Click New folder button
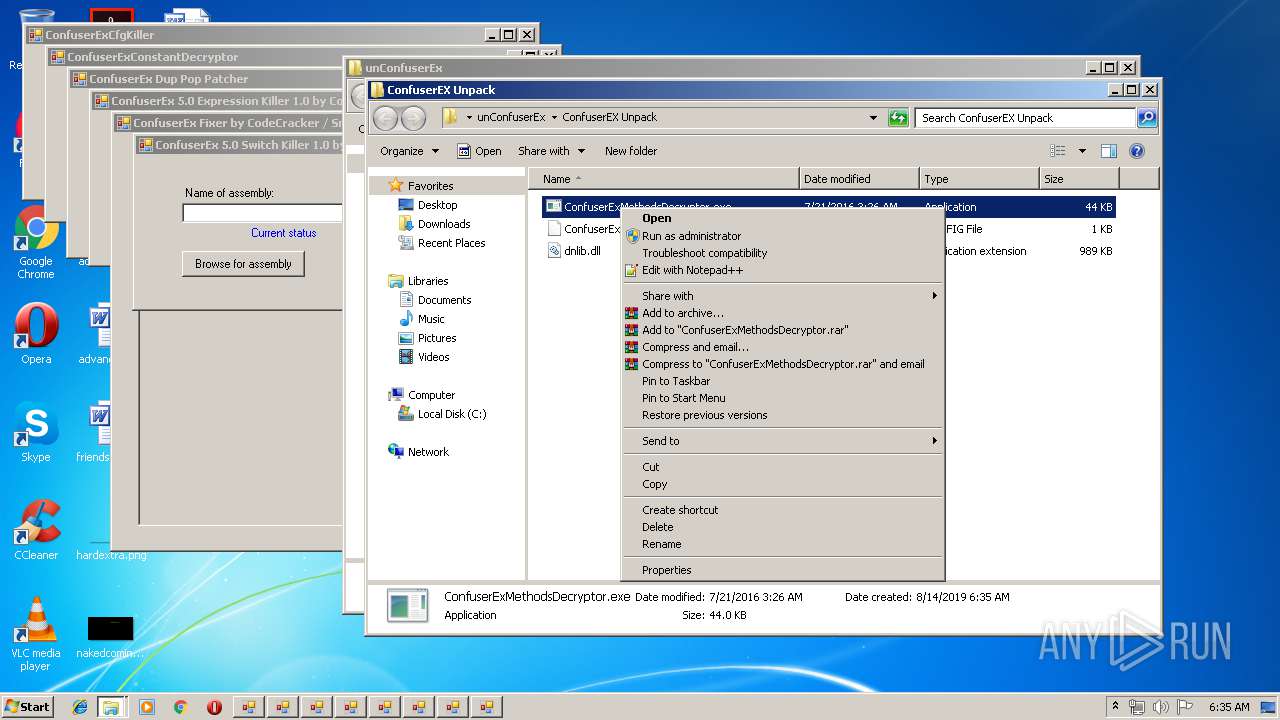1280x720 pixels. click(x=631, y=151)
